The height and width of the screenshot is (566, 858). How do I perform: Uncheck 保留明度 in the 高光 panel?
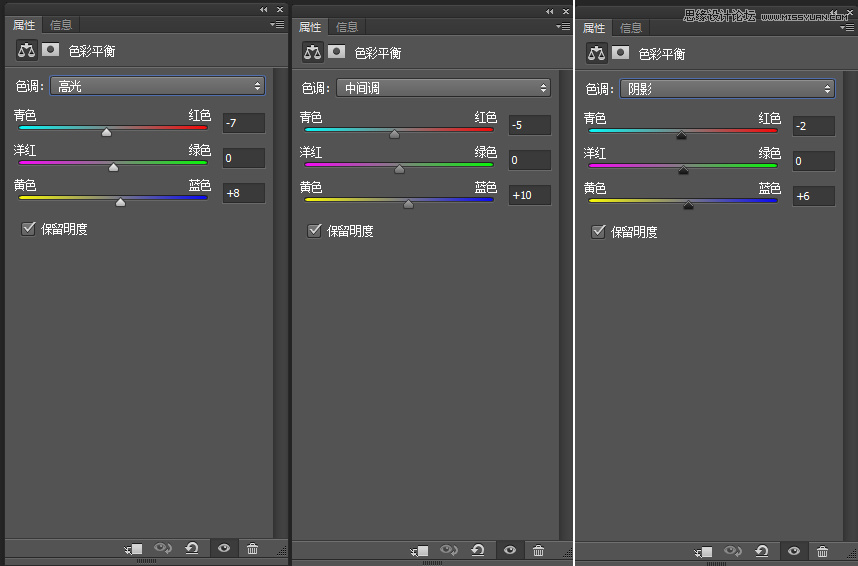29,229
